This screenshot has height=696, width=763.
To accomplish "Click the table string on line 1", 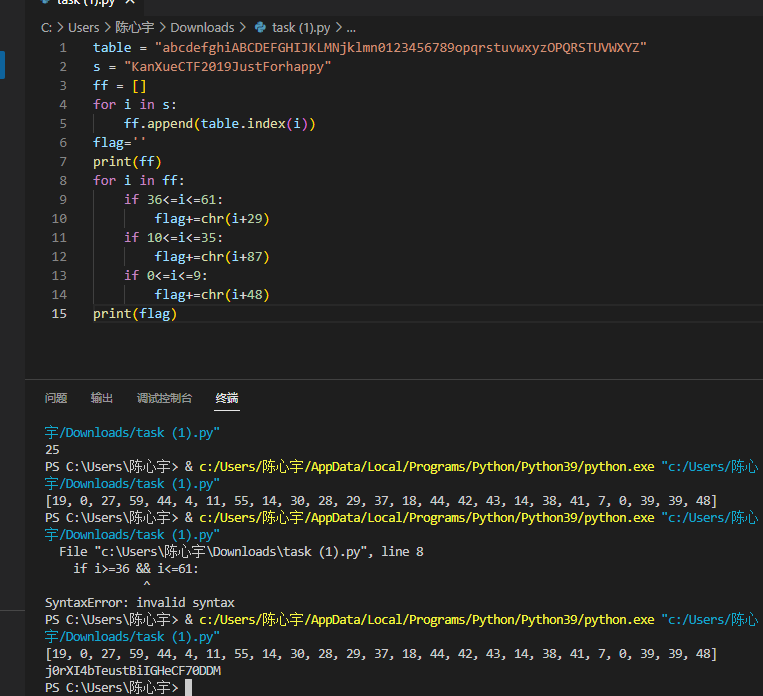I will click(x=400, y=48).
